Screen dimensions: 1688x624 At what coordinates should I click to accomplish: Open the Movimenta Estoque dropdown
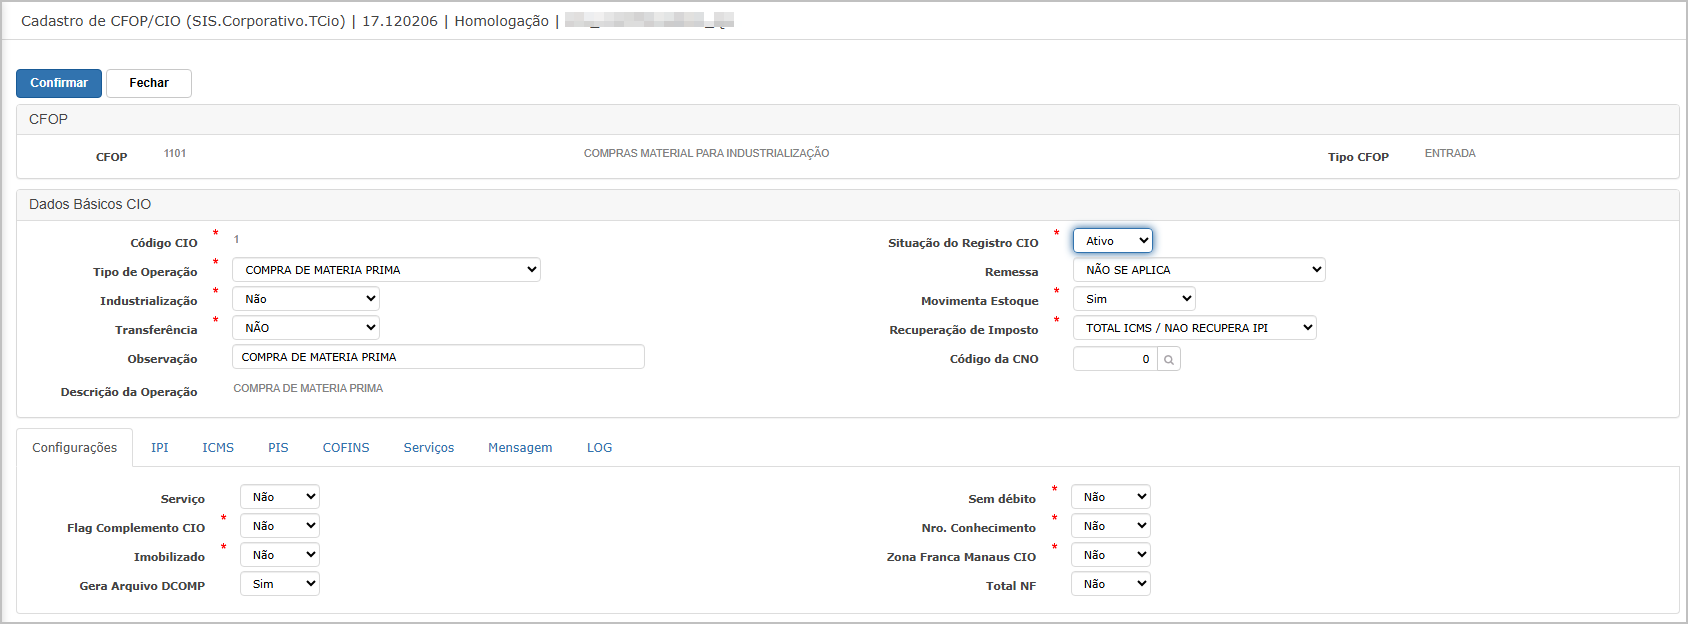(x=1134, y=299)
